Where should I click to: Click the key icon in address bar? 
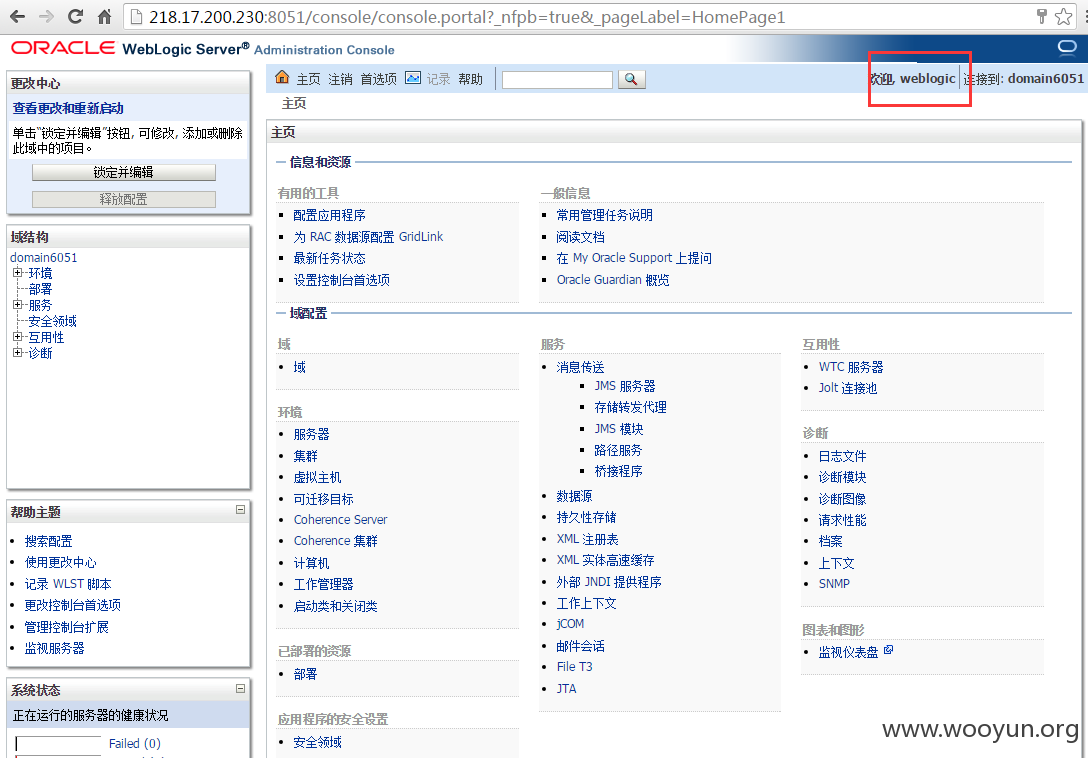click(x=1041, y=16)
